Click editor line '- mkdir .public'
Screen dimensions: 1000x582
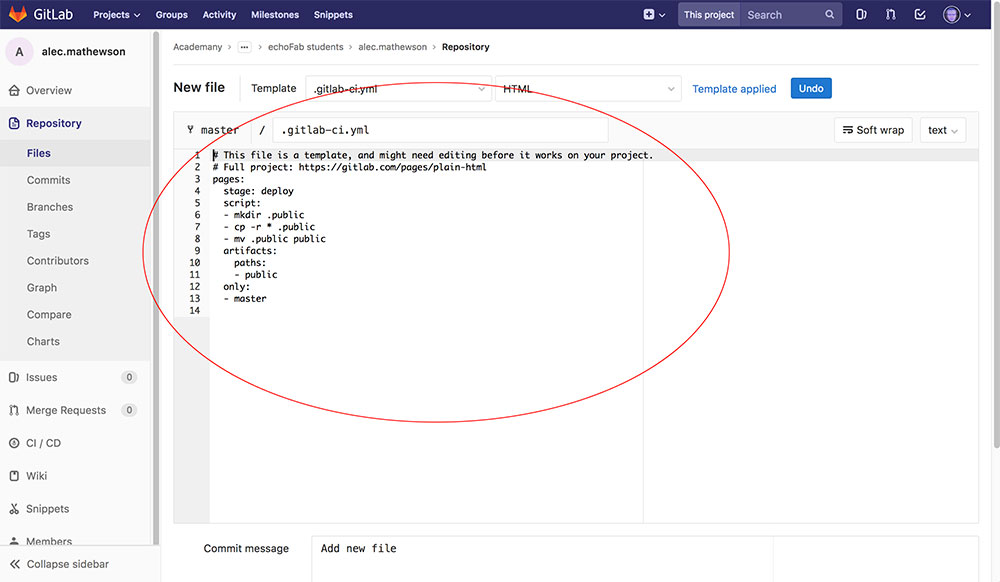[263, 215]
